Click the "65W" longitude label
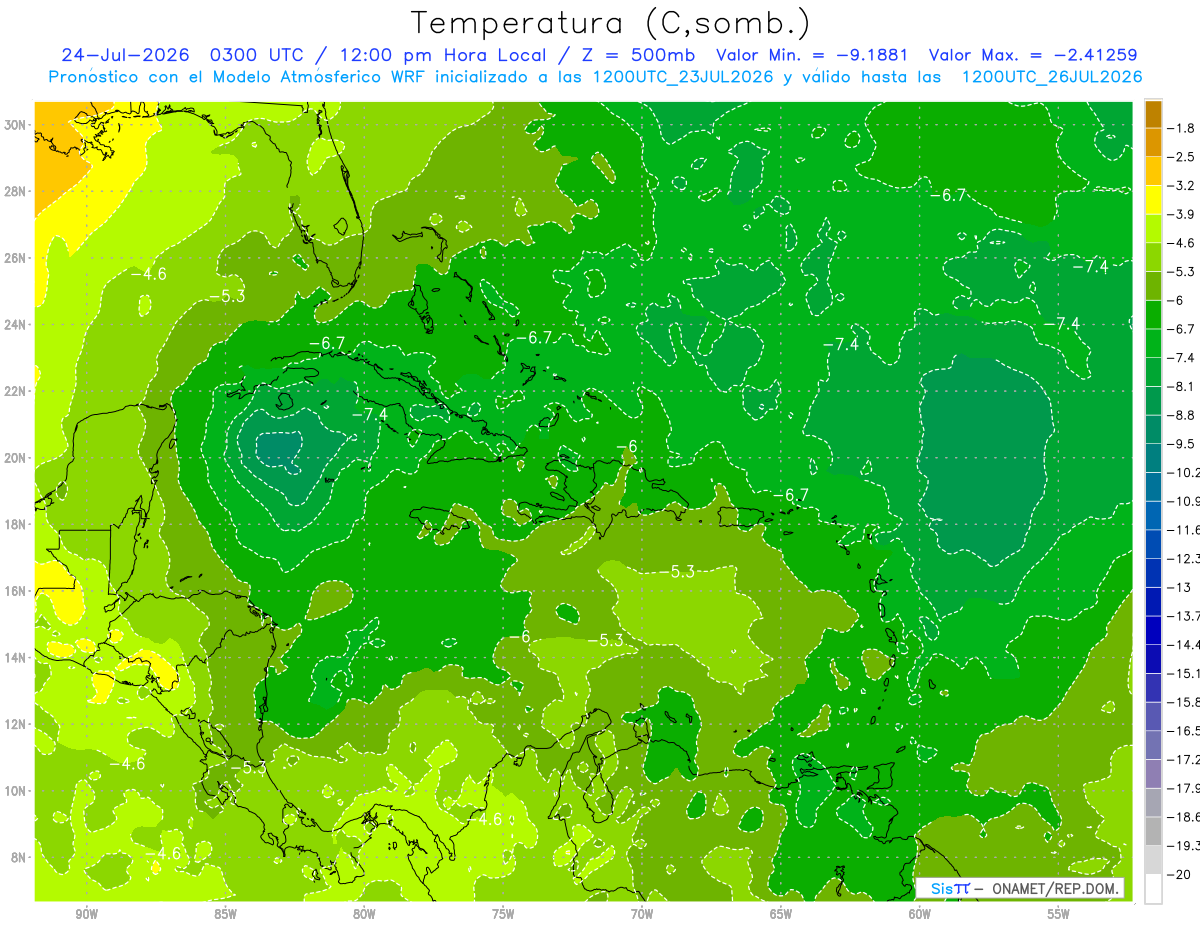 click(x=781, y=914)
